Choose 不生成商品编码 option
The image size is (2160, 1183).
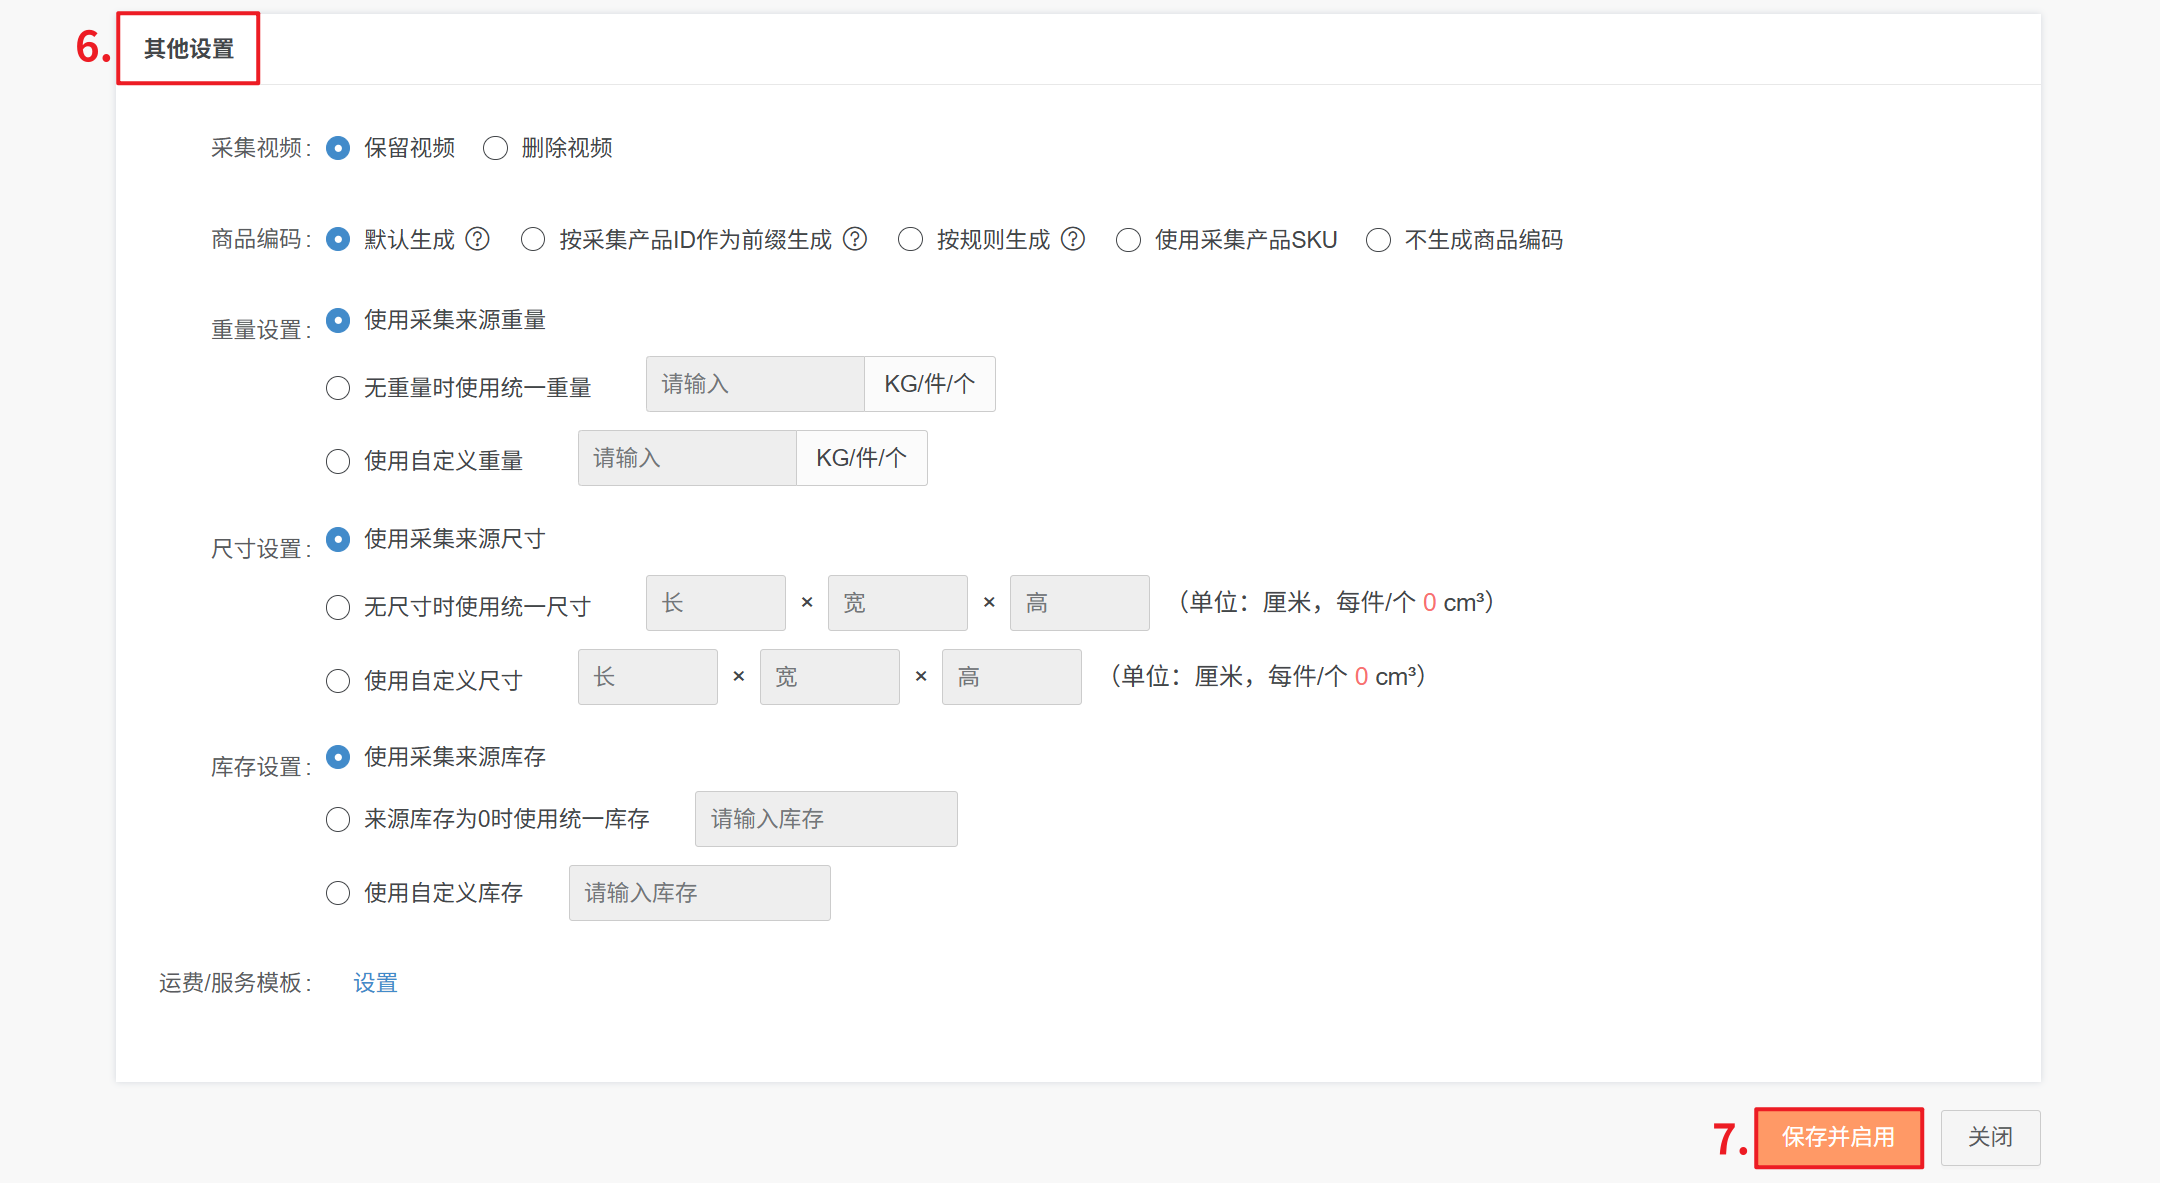[x=1378, y=240]
